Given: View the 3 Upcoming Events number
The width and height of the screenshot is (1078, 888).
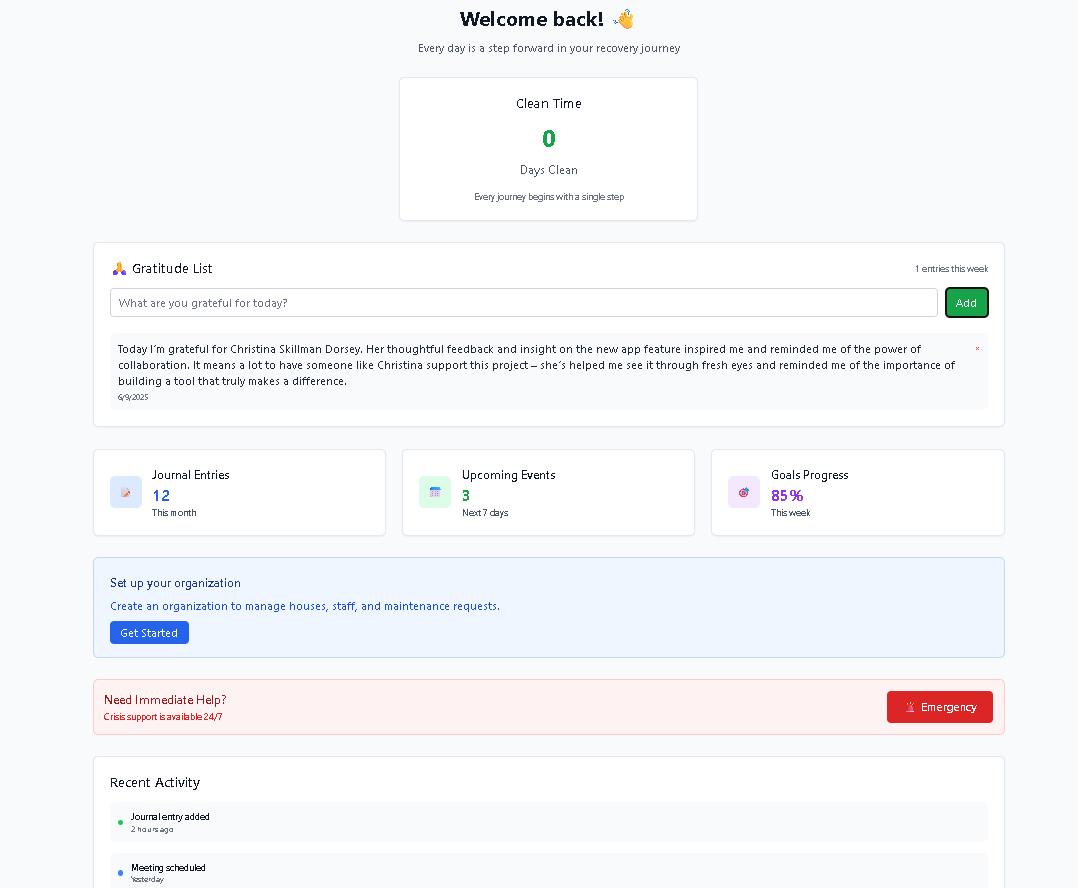Looking at the screenshot, I should 466,495.
